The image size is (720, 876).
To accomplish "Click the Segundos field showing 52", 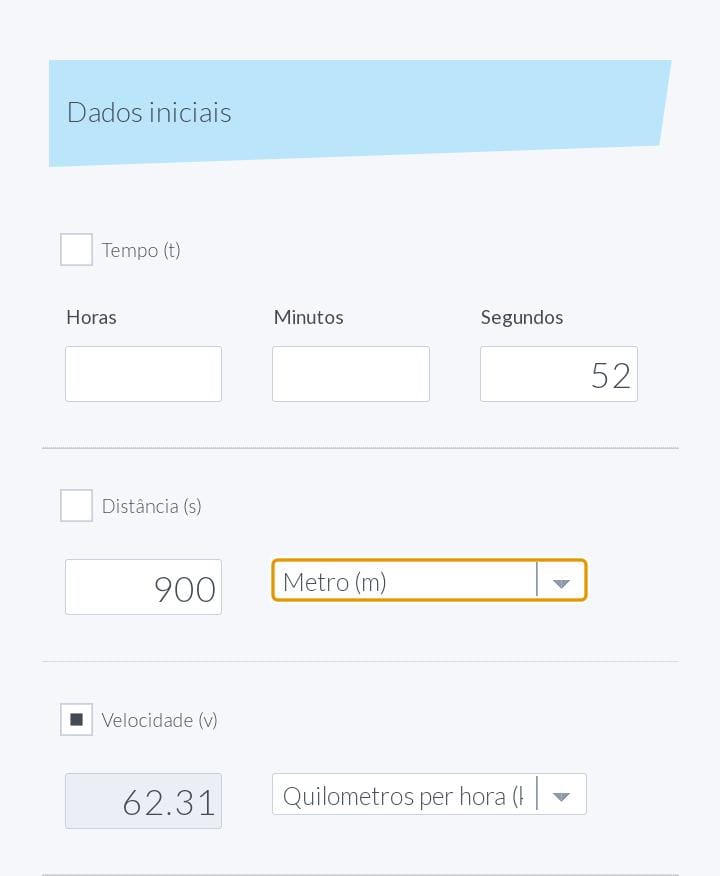I will (x=558, y=374).
